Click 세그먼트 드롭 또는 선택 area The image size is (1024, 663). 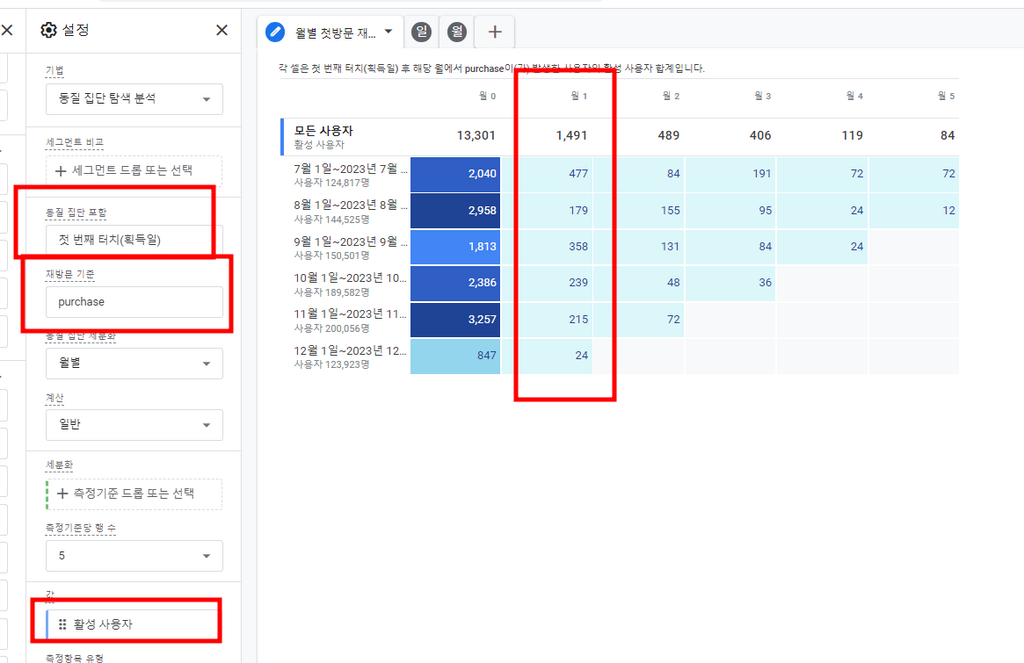point(134,170)
